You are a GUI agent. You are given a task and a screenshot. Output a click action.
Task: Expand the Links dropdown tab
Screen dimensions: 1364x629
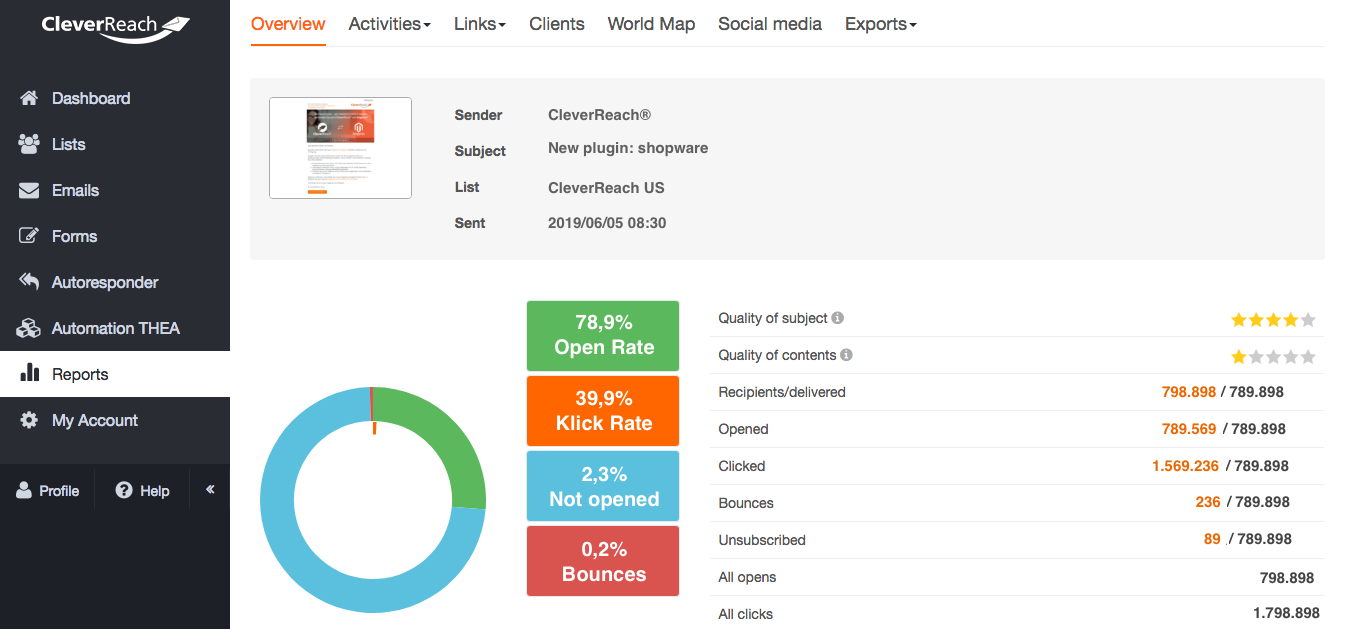pos(480,24)
